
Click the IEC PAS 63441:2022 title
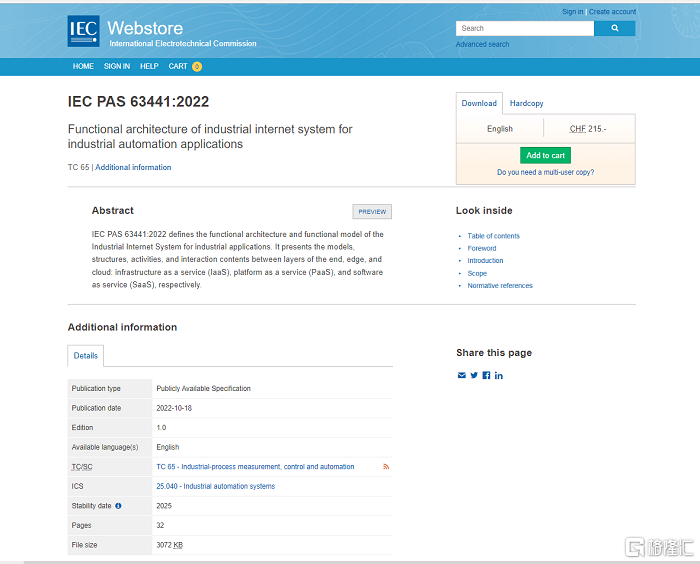[x=138, y=101]
